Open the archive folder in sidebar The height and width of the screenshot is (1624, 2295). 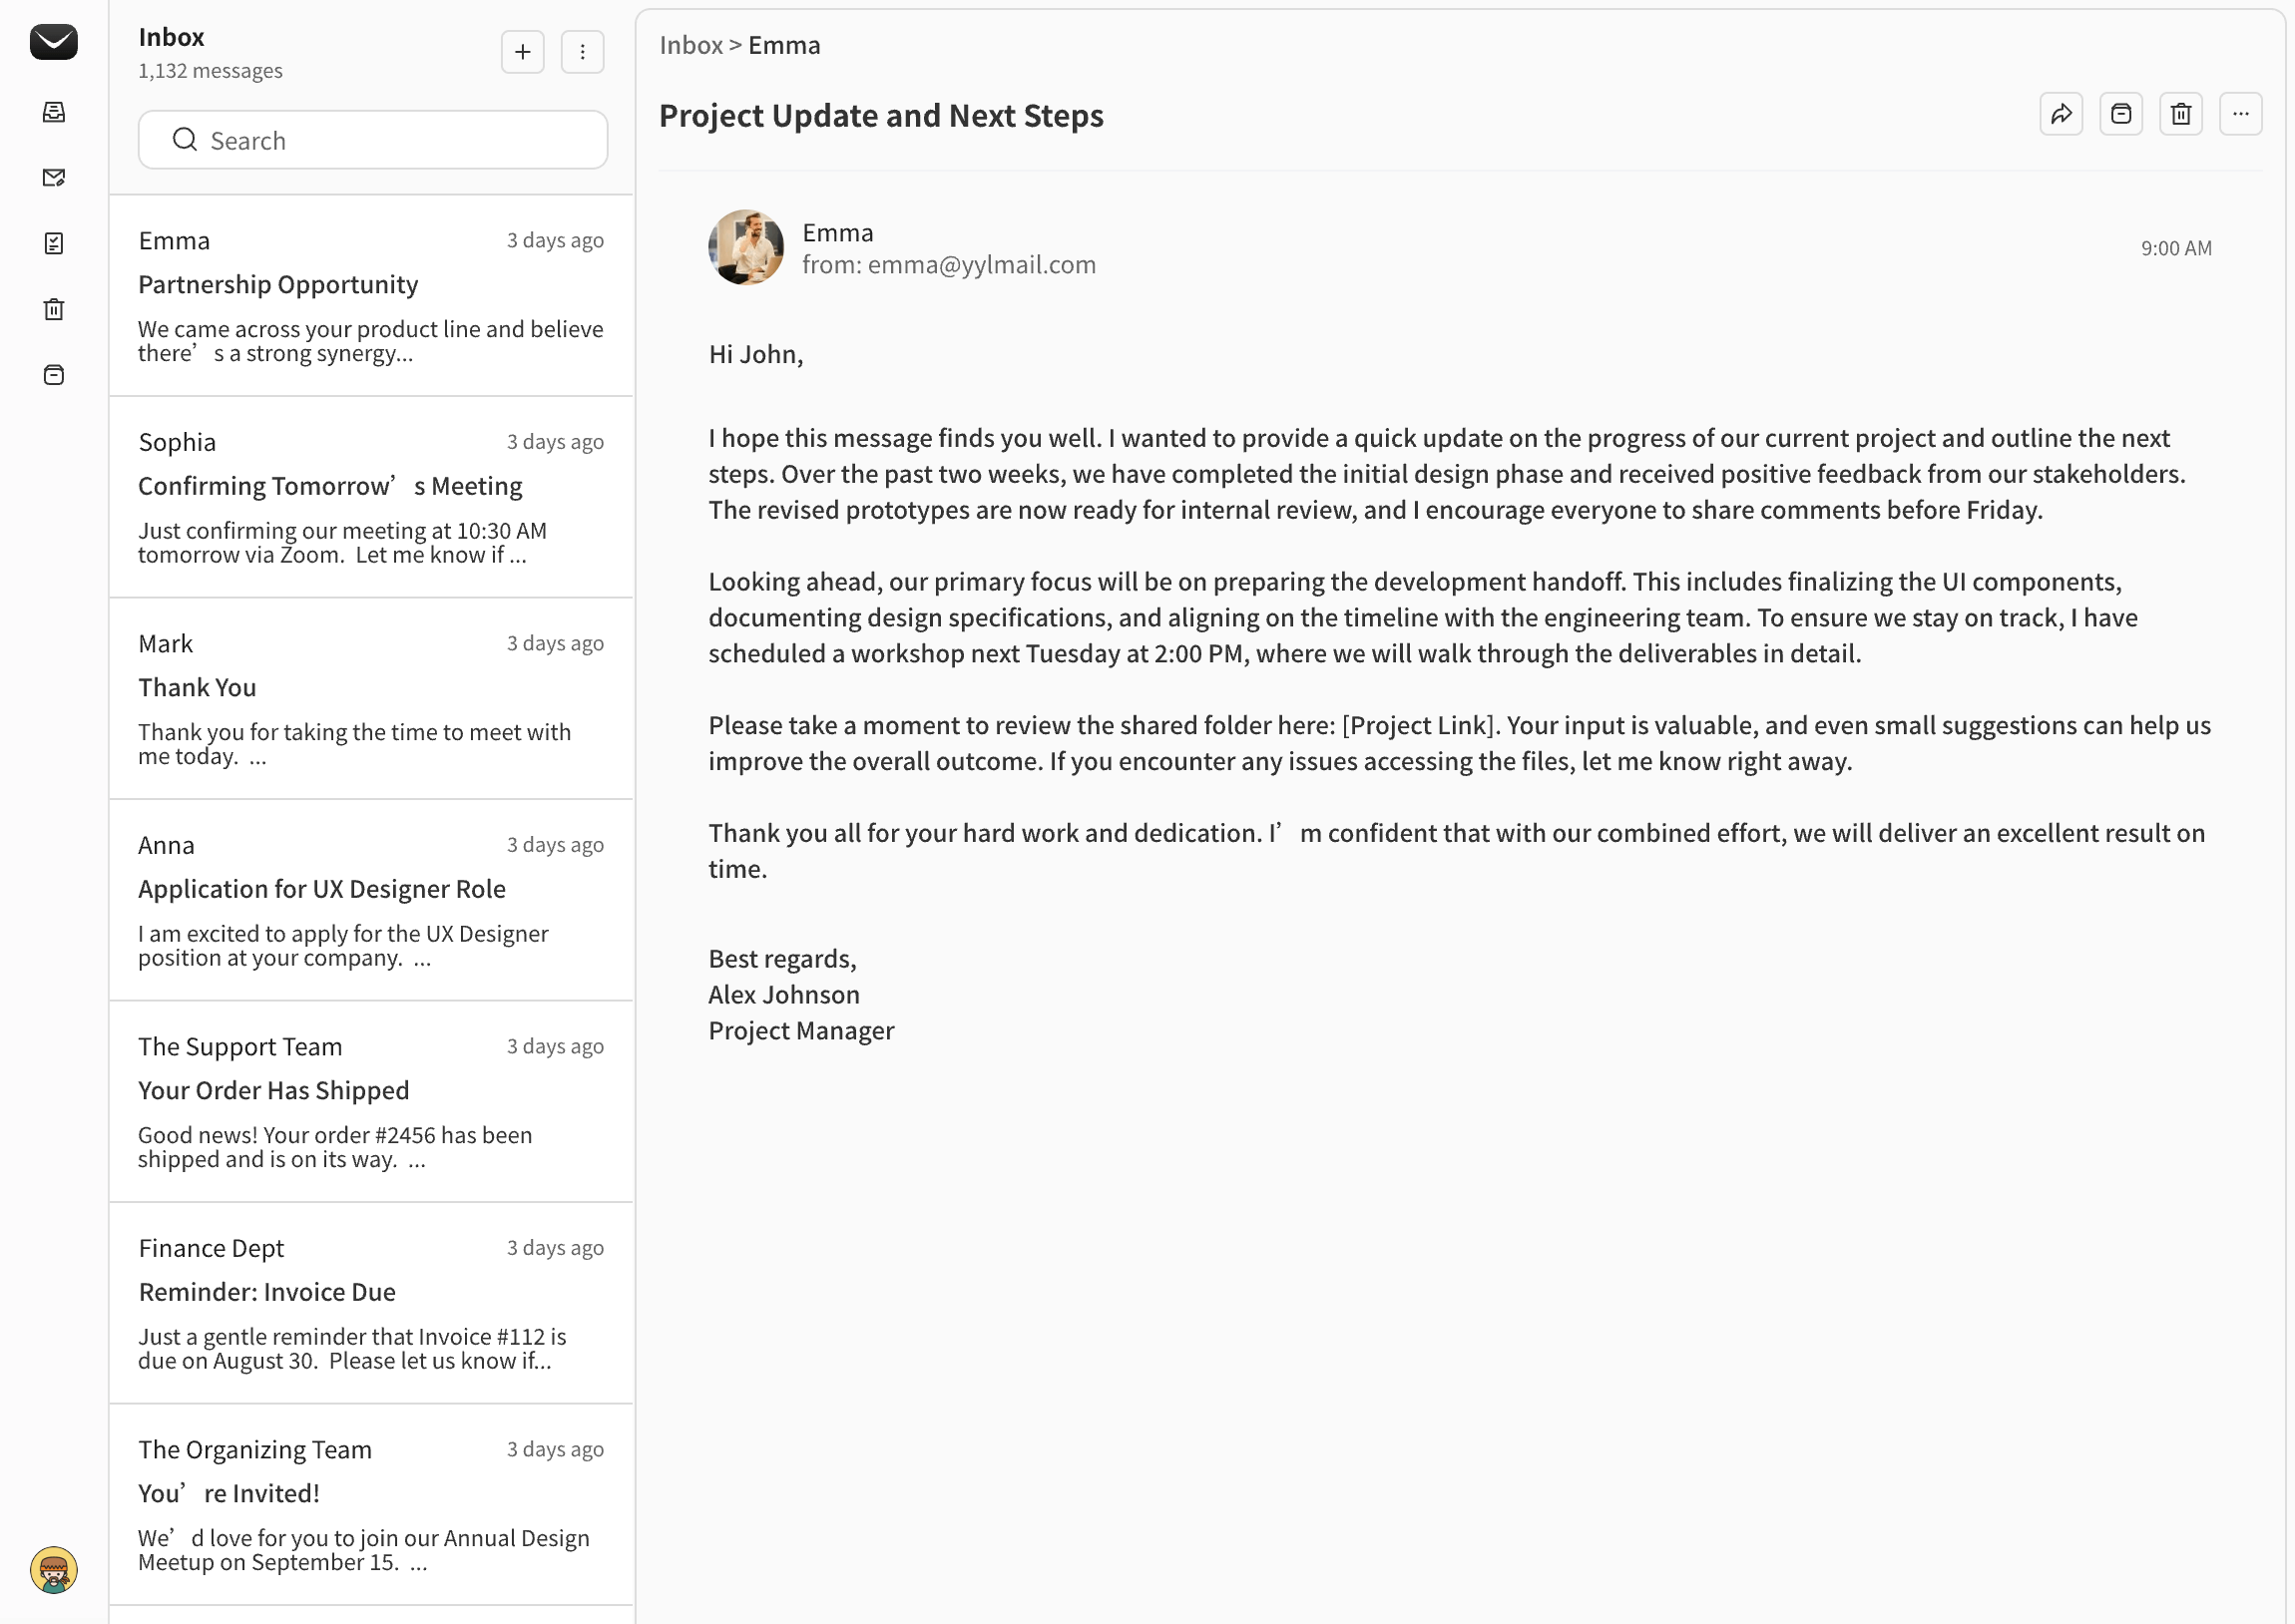54,375
